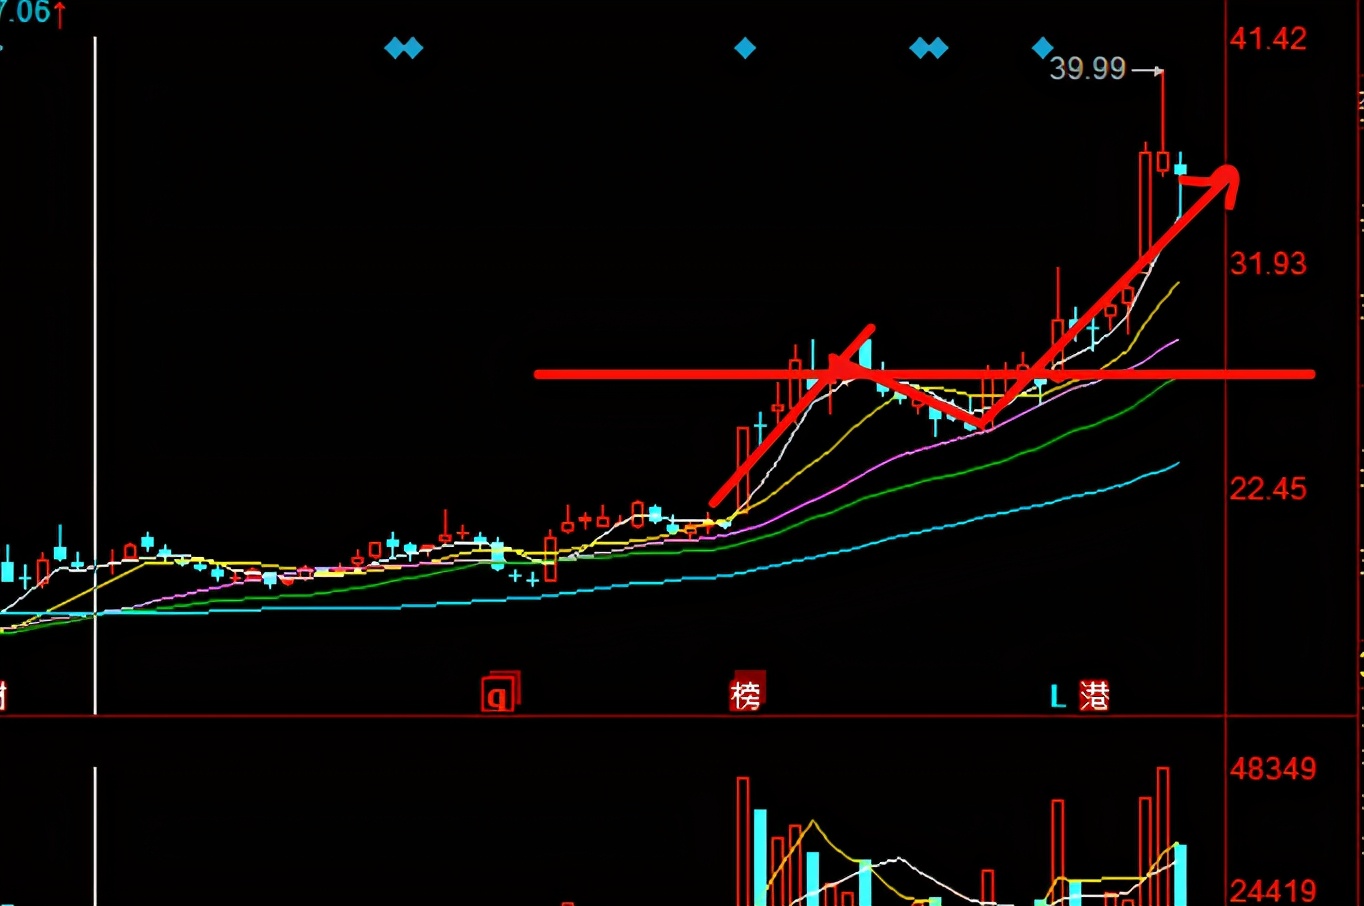Select the 24419 volume axis value

point(1272,890)
